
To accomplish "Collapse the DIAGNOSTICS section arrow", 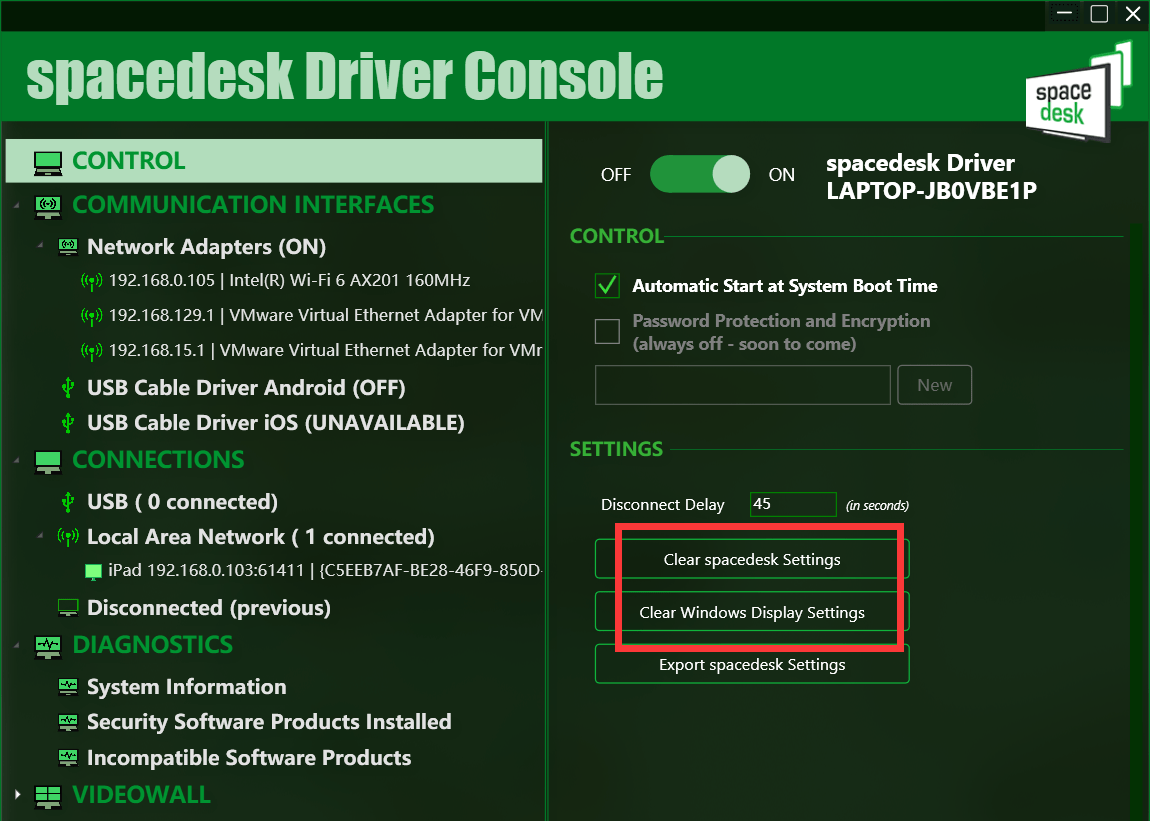I will pos(17,646).
